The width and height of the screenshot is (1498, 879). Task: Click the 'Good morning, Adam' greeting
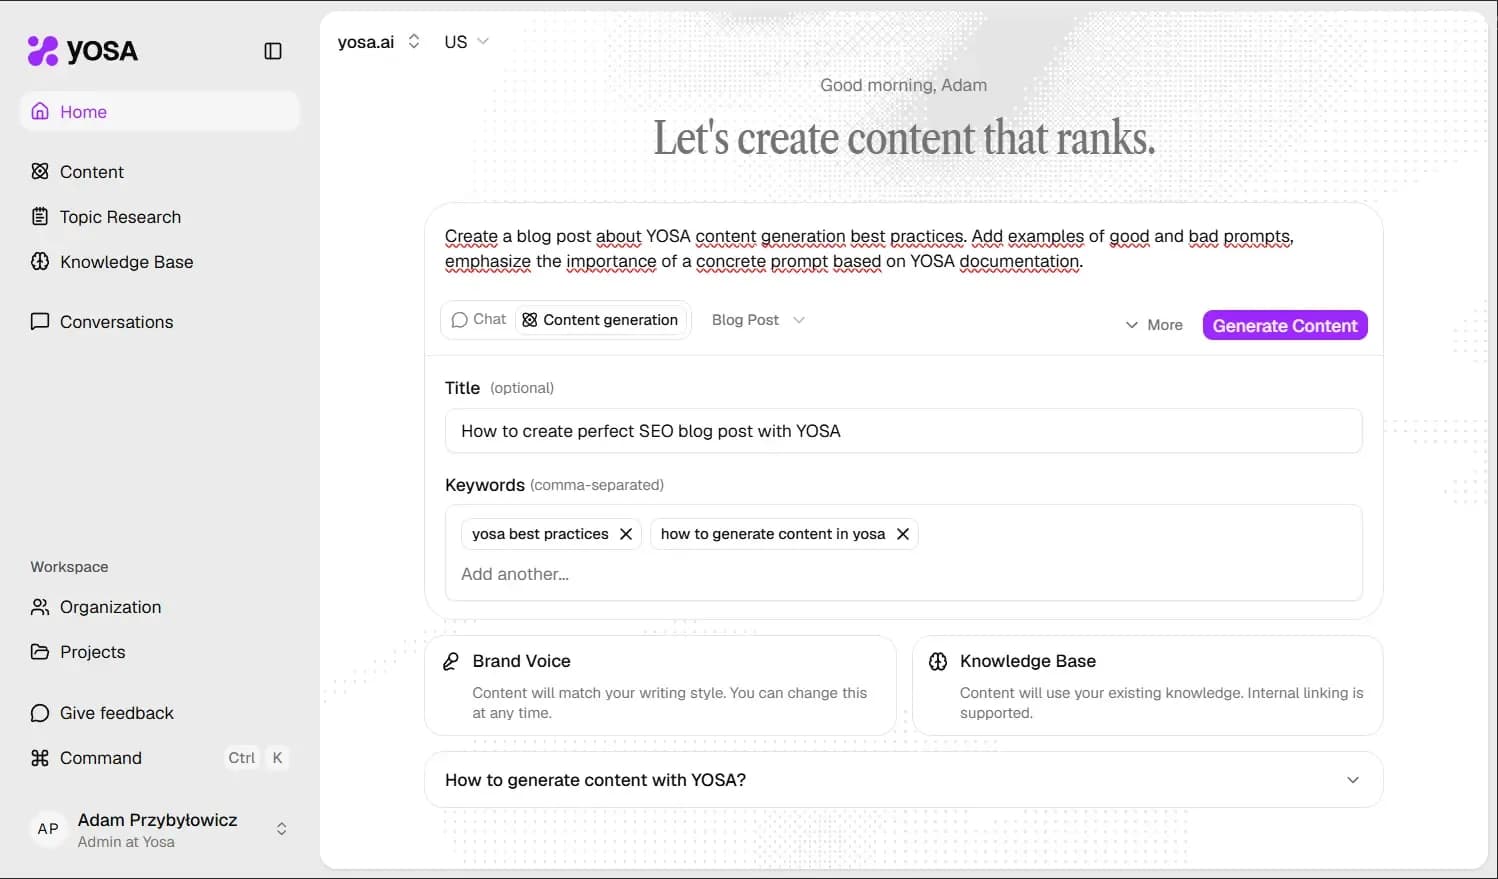(x=903, y=85)
